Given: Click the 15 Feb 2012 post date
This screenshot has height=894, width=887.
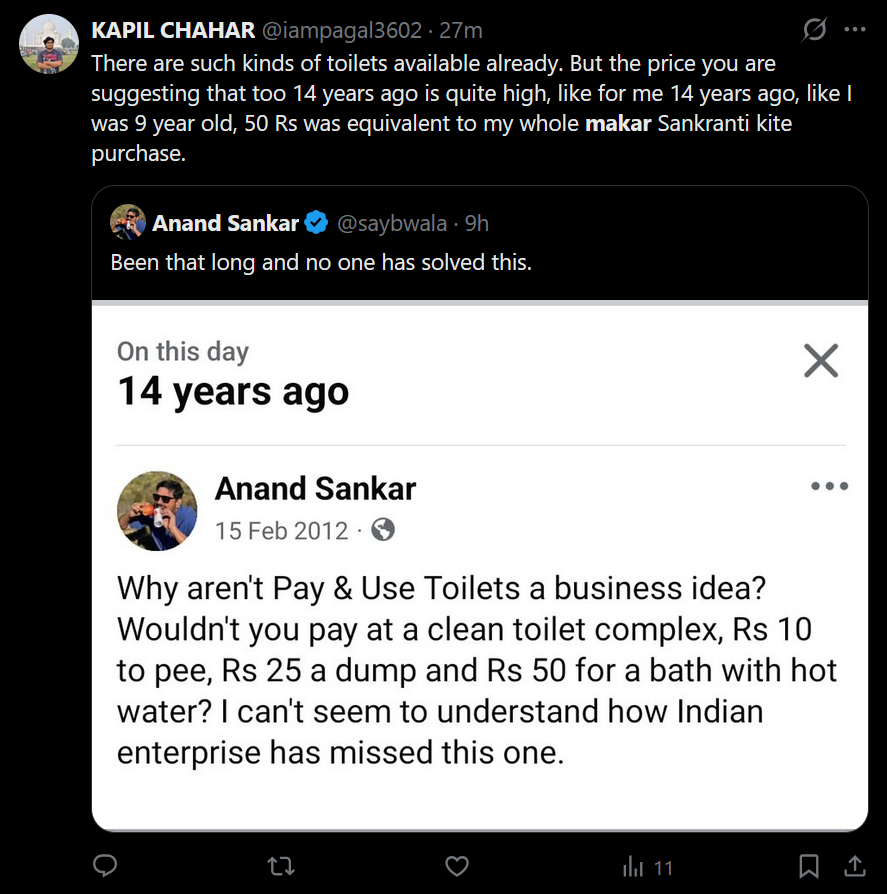Looking at the screenshot, I should point(281,530).
